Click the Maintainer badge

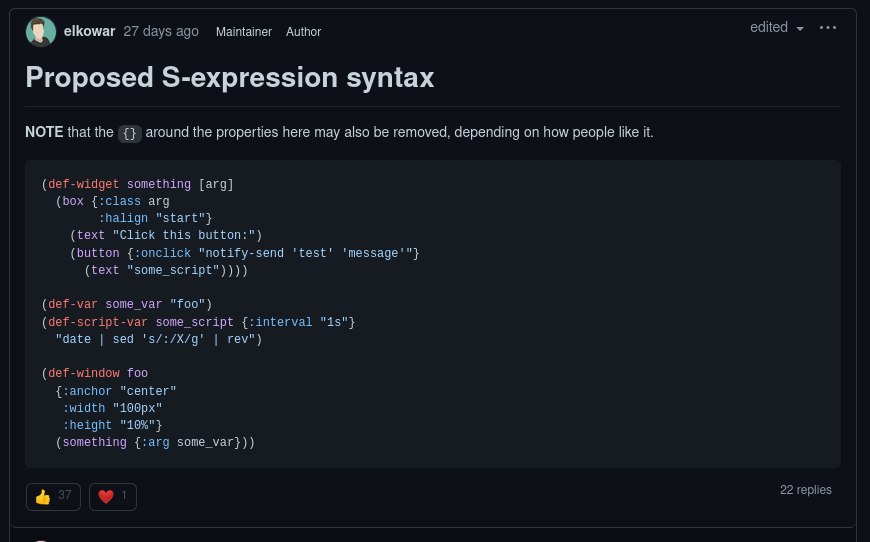244,32
